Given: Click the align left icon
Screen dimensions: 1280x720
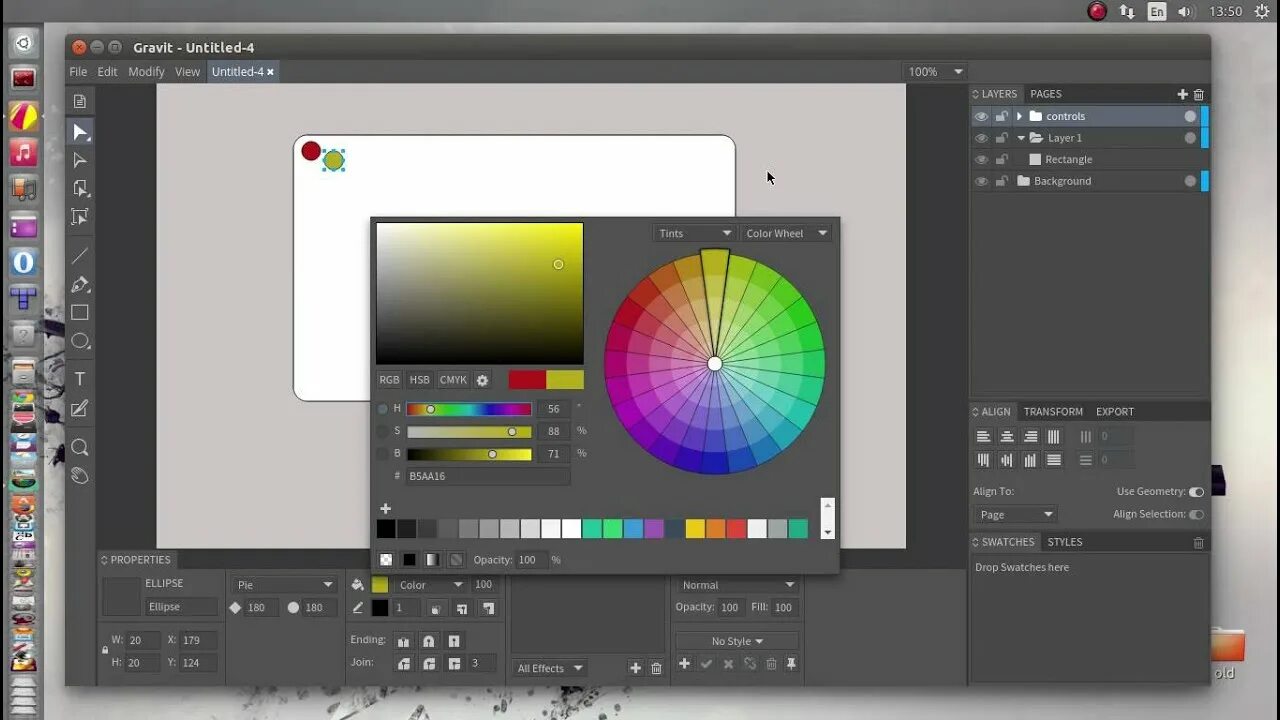Looking at the screenshot, I should click(x=983, y=437).
